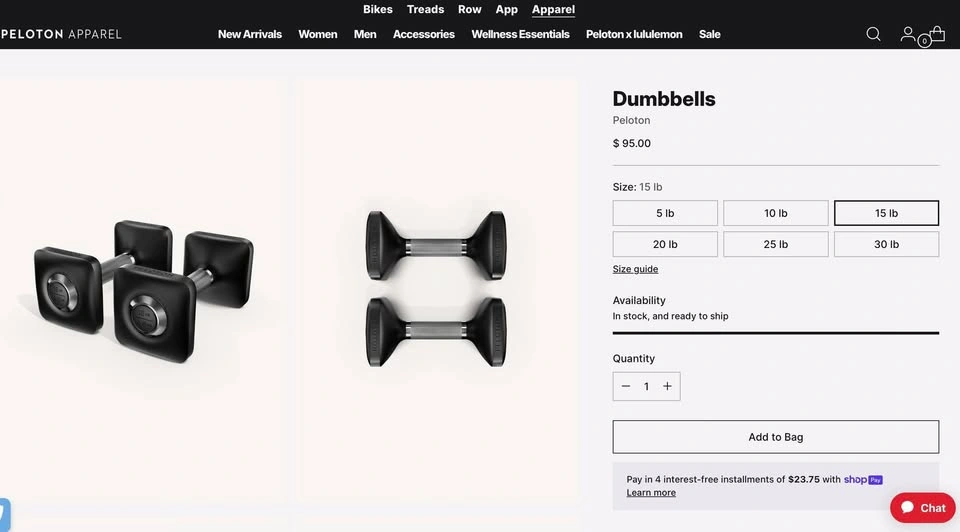960x532 pixels.
Task: Select the 20 lb size option
Action: (665, 244)
